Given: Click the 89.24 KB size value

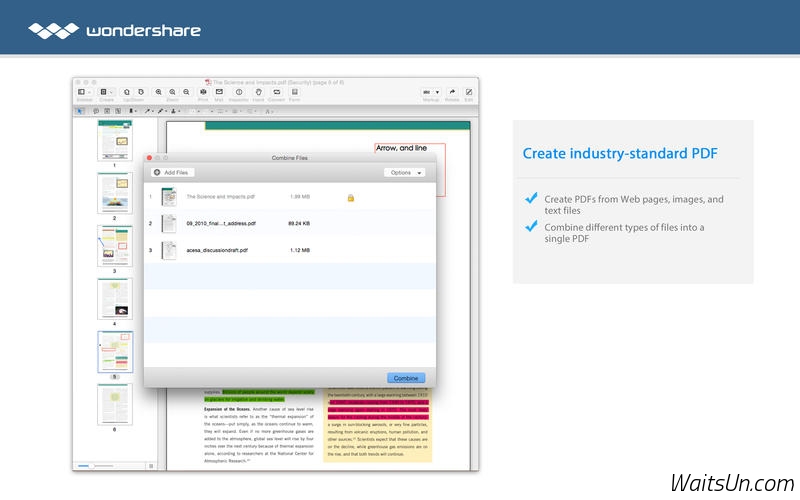Looking at the screenshot, I should (x=299, y=223).
